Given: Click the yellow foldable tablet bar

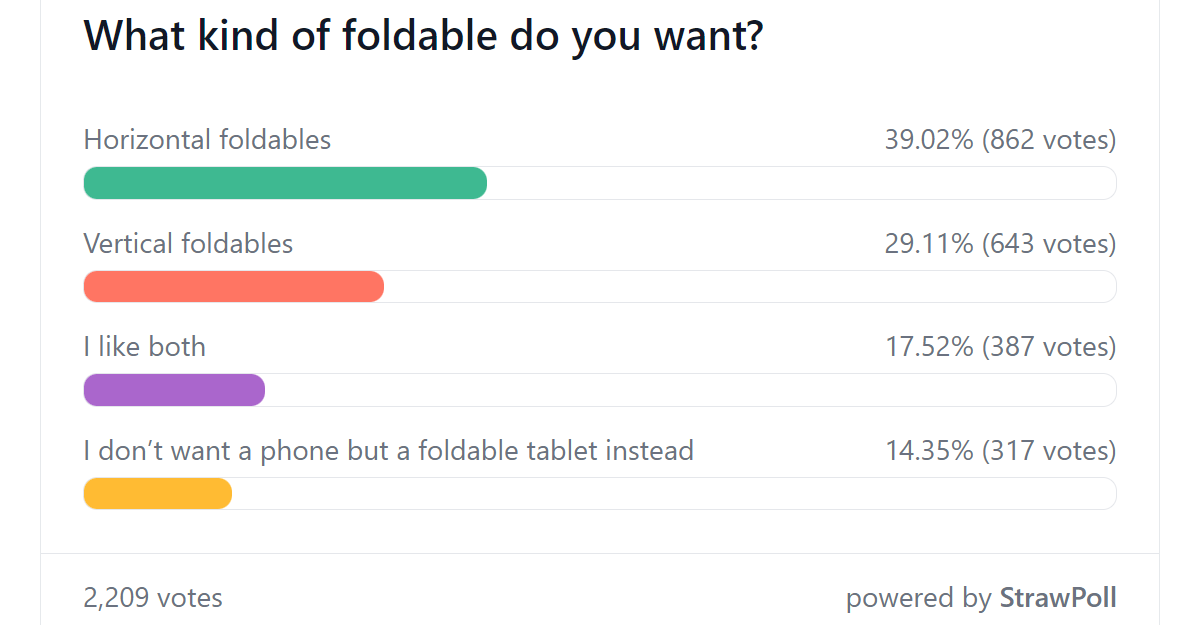Looking at the screenshot, I should coord(158,493).
